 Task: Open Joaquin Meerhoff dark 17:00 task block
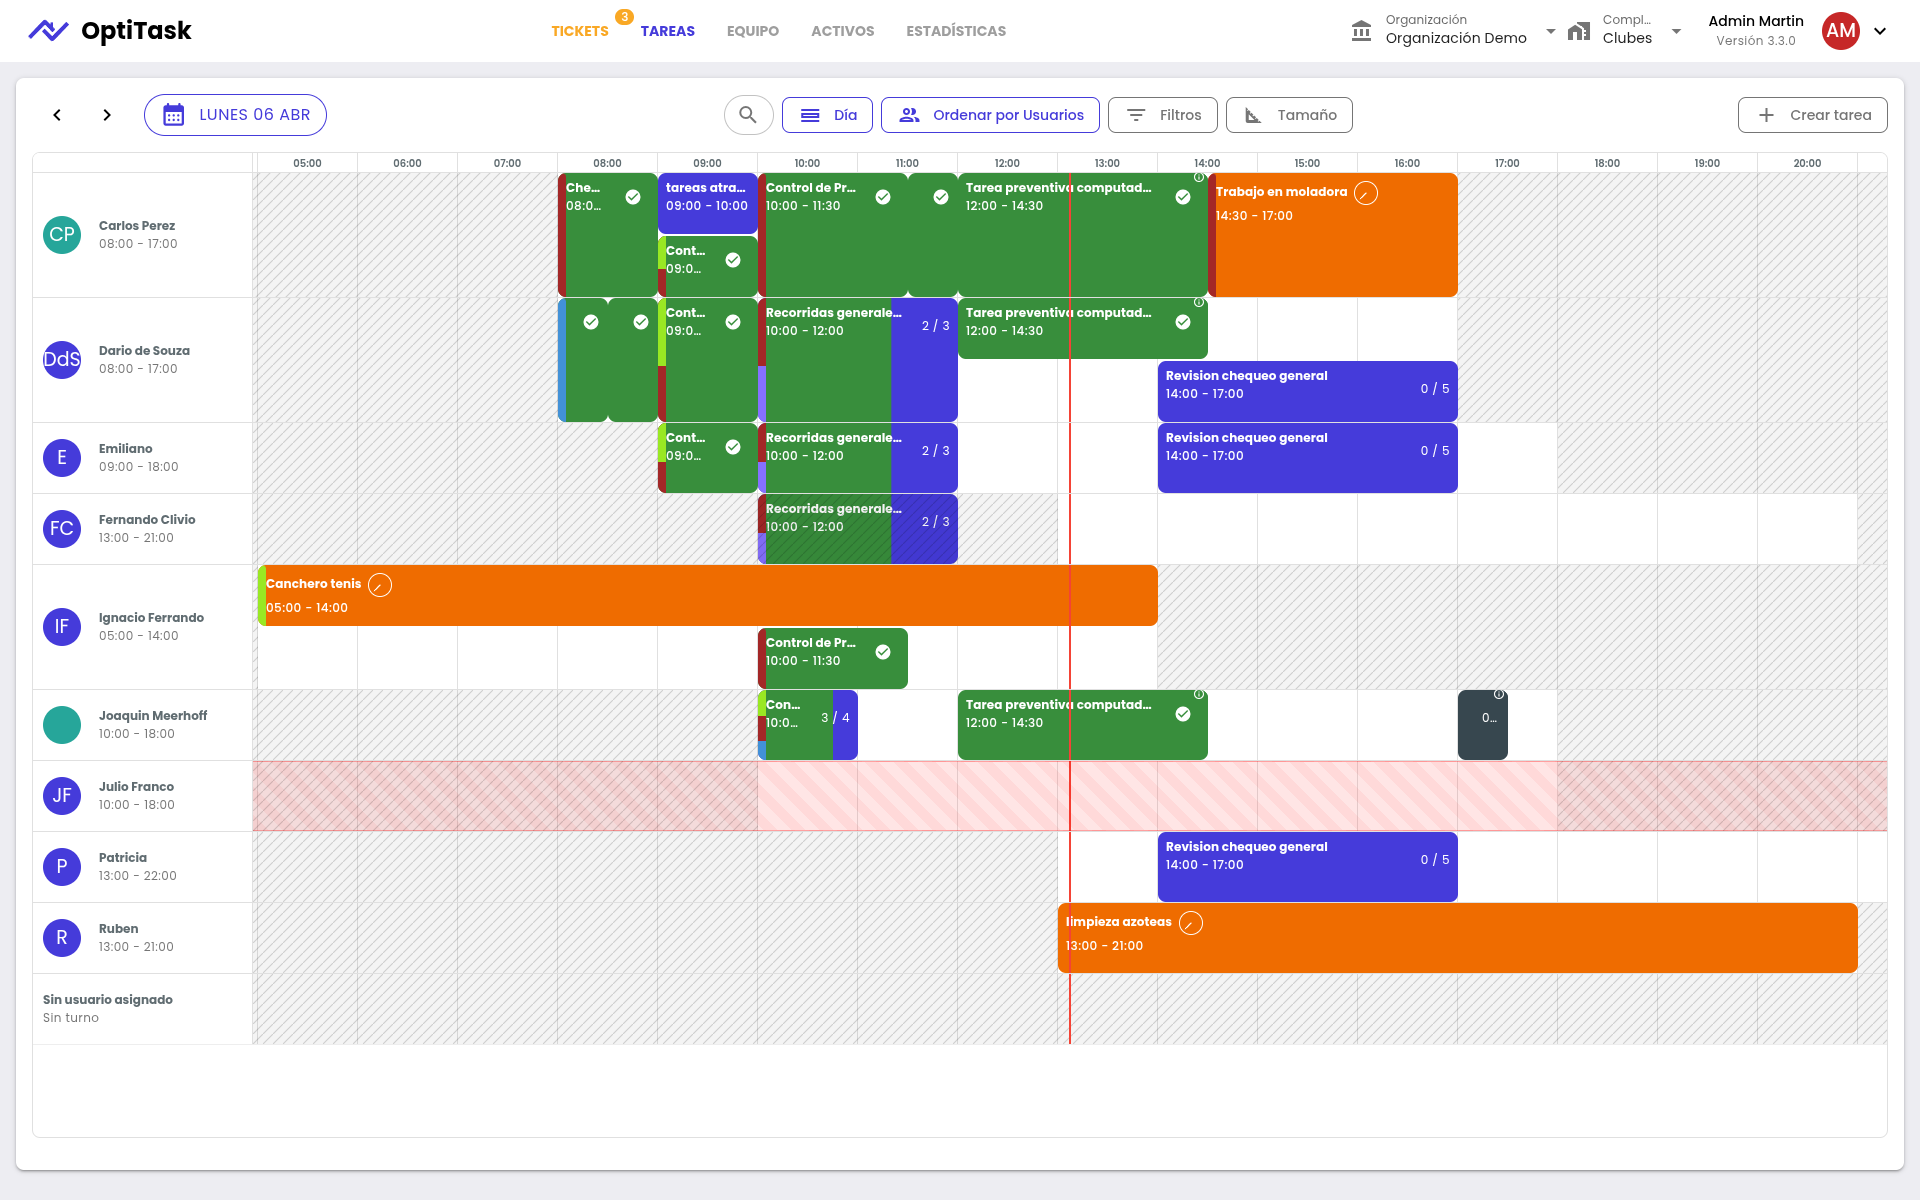coord(1483,725)
